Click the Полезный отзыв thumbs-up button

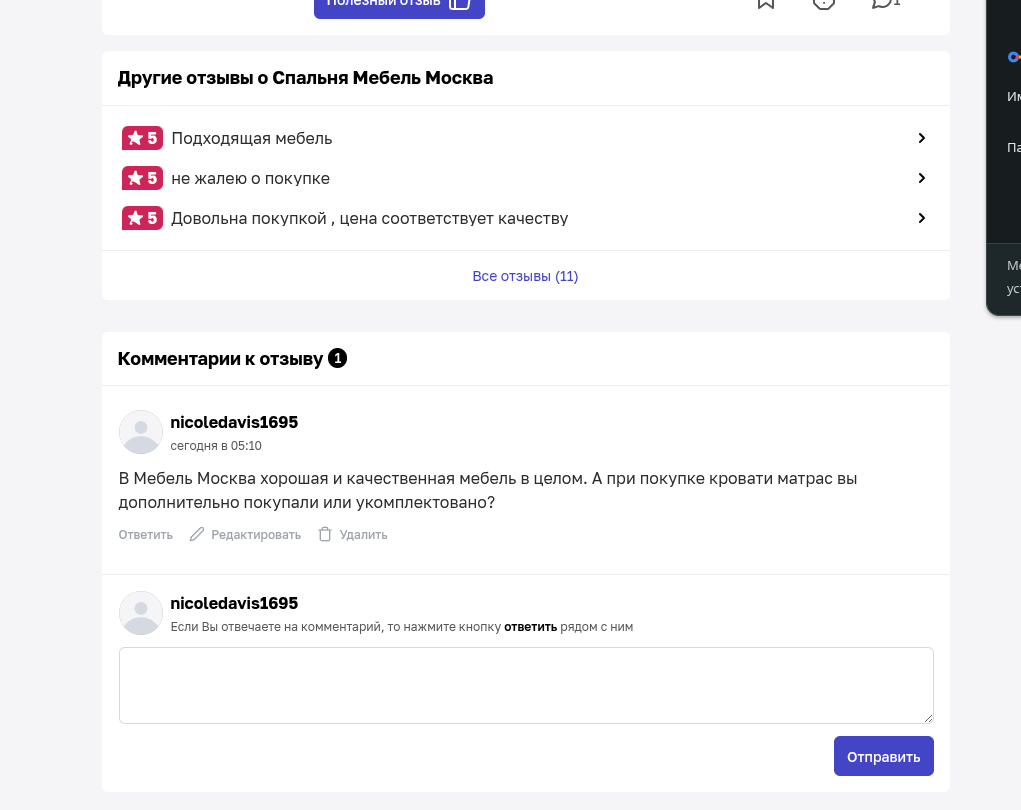pyautogui.click(x=399, y=5)
